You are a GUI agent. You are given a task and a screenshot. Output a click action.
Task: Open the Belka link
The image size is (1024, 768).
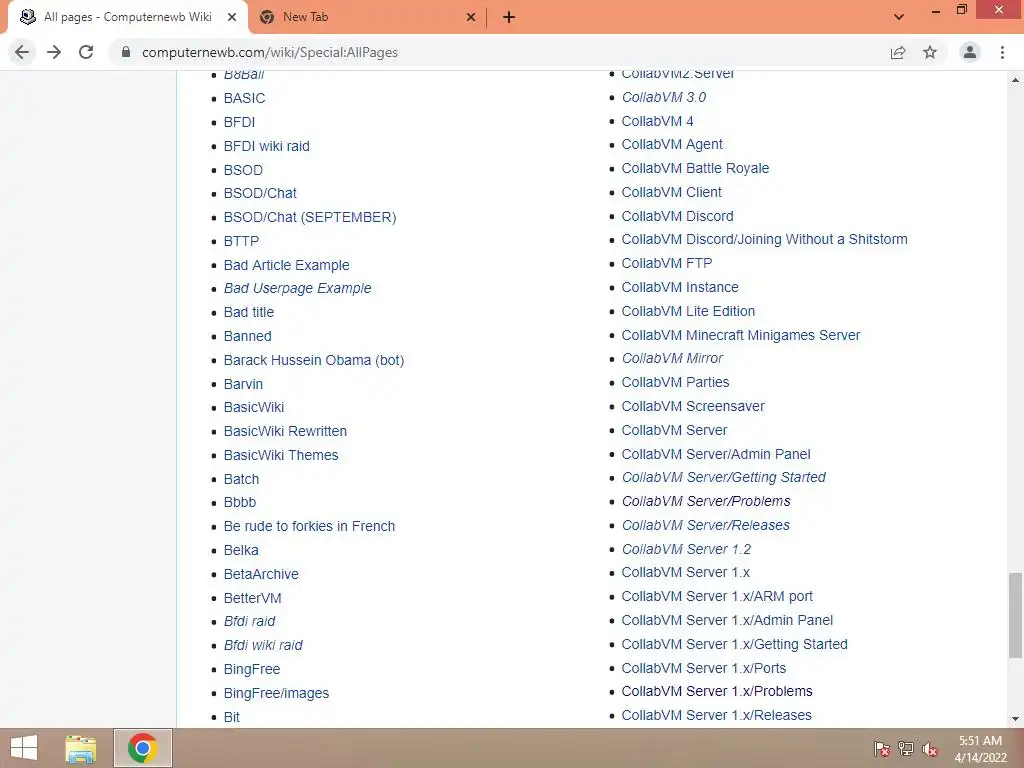point(241,551)
